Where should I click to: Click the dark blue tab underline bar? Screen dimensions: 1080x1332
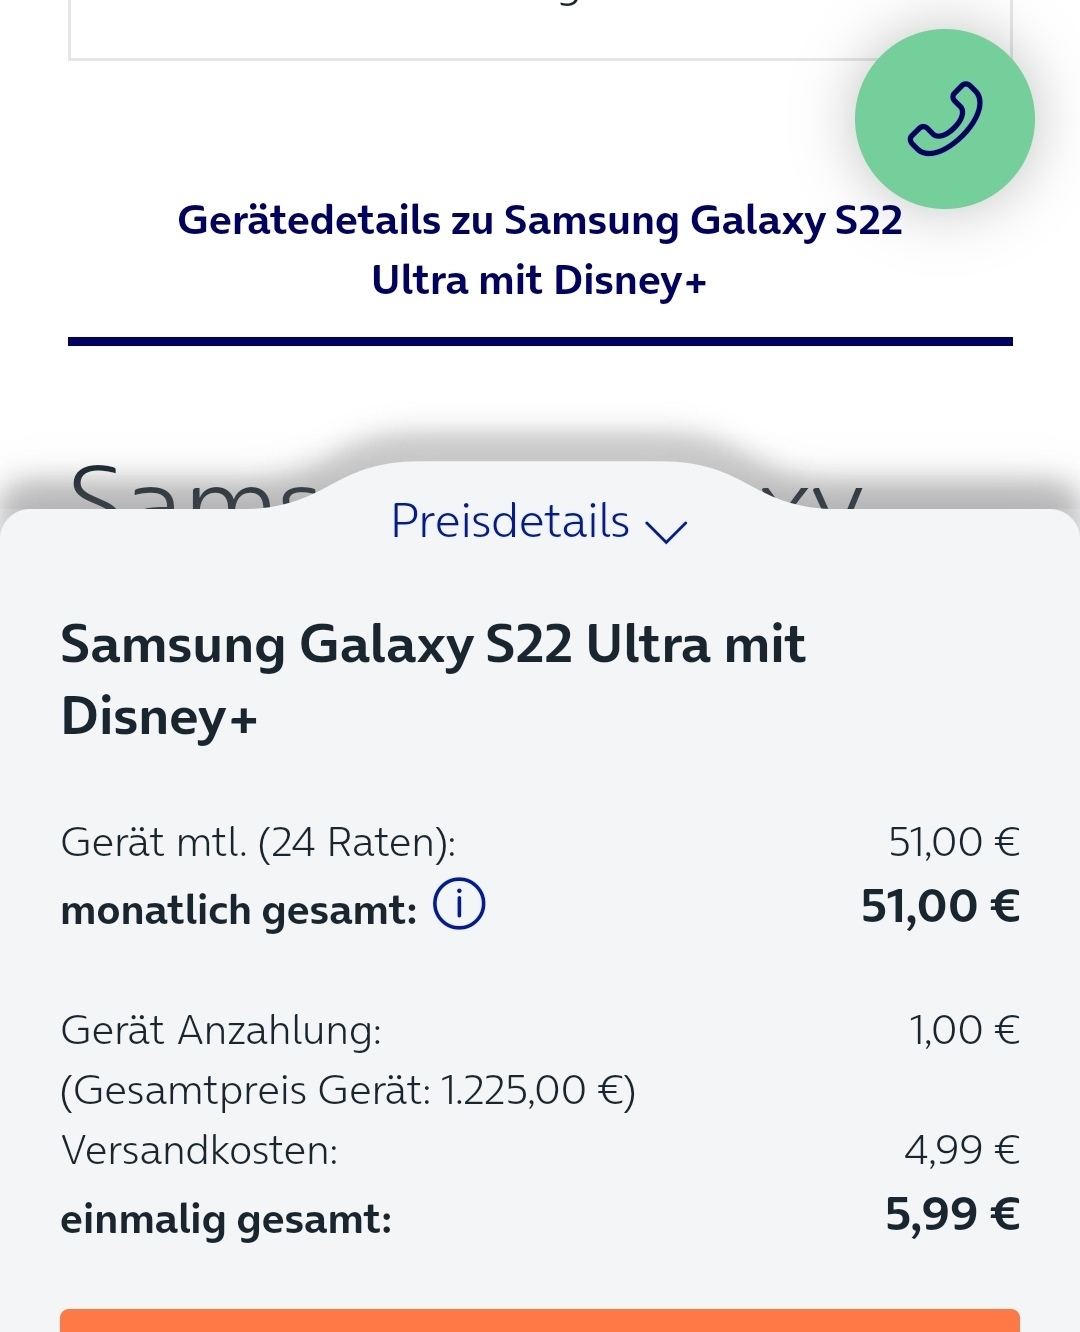[x=540, y=342]
